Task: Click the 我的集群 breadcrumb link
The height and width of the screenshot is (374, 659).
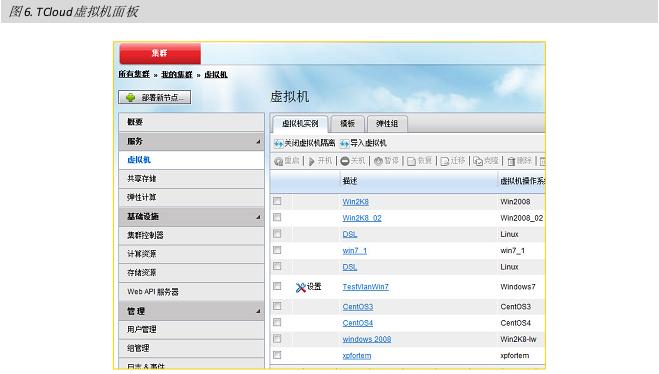Action: pos(177,74)
